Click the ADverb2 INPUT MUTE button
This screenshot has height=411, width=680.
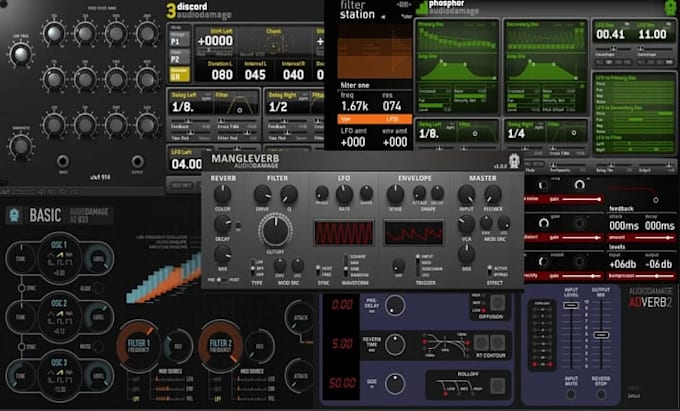pyautogui.click(x=571, y=395)
